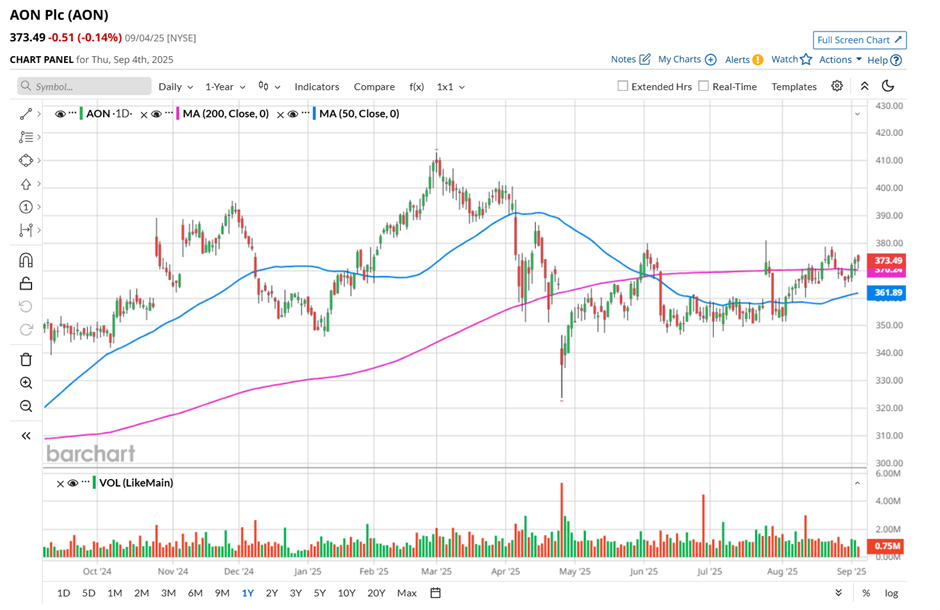Undo the last chart action
940x610 pixels.
pos(25,307)
